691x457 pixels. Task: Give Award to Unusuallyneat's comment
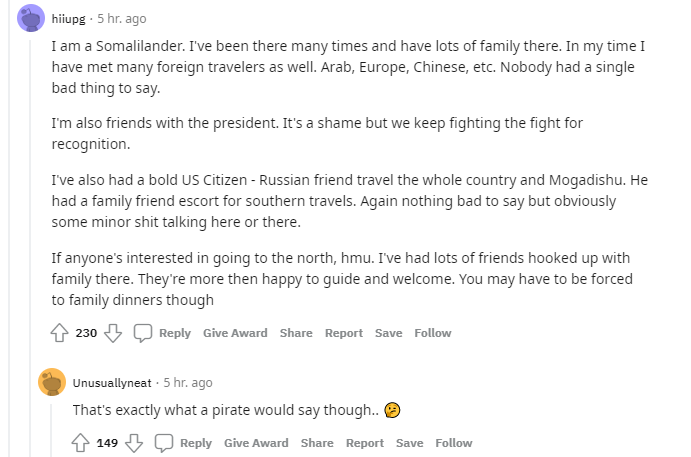click(256, 443)
